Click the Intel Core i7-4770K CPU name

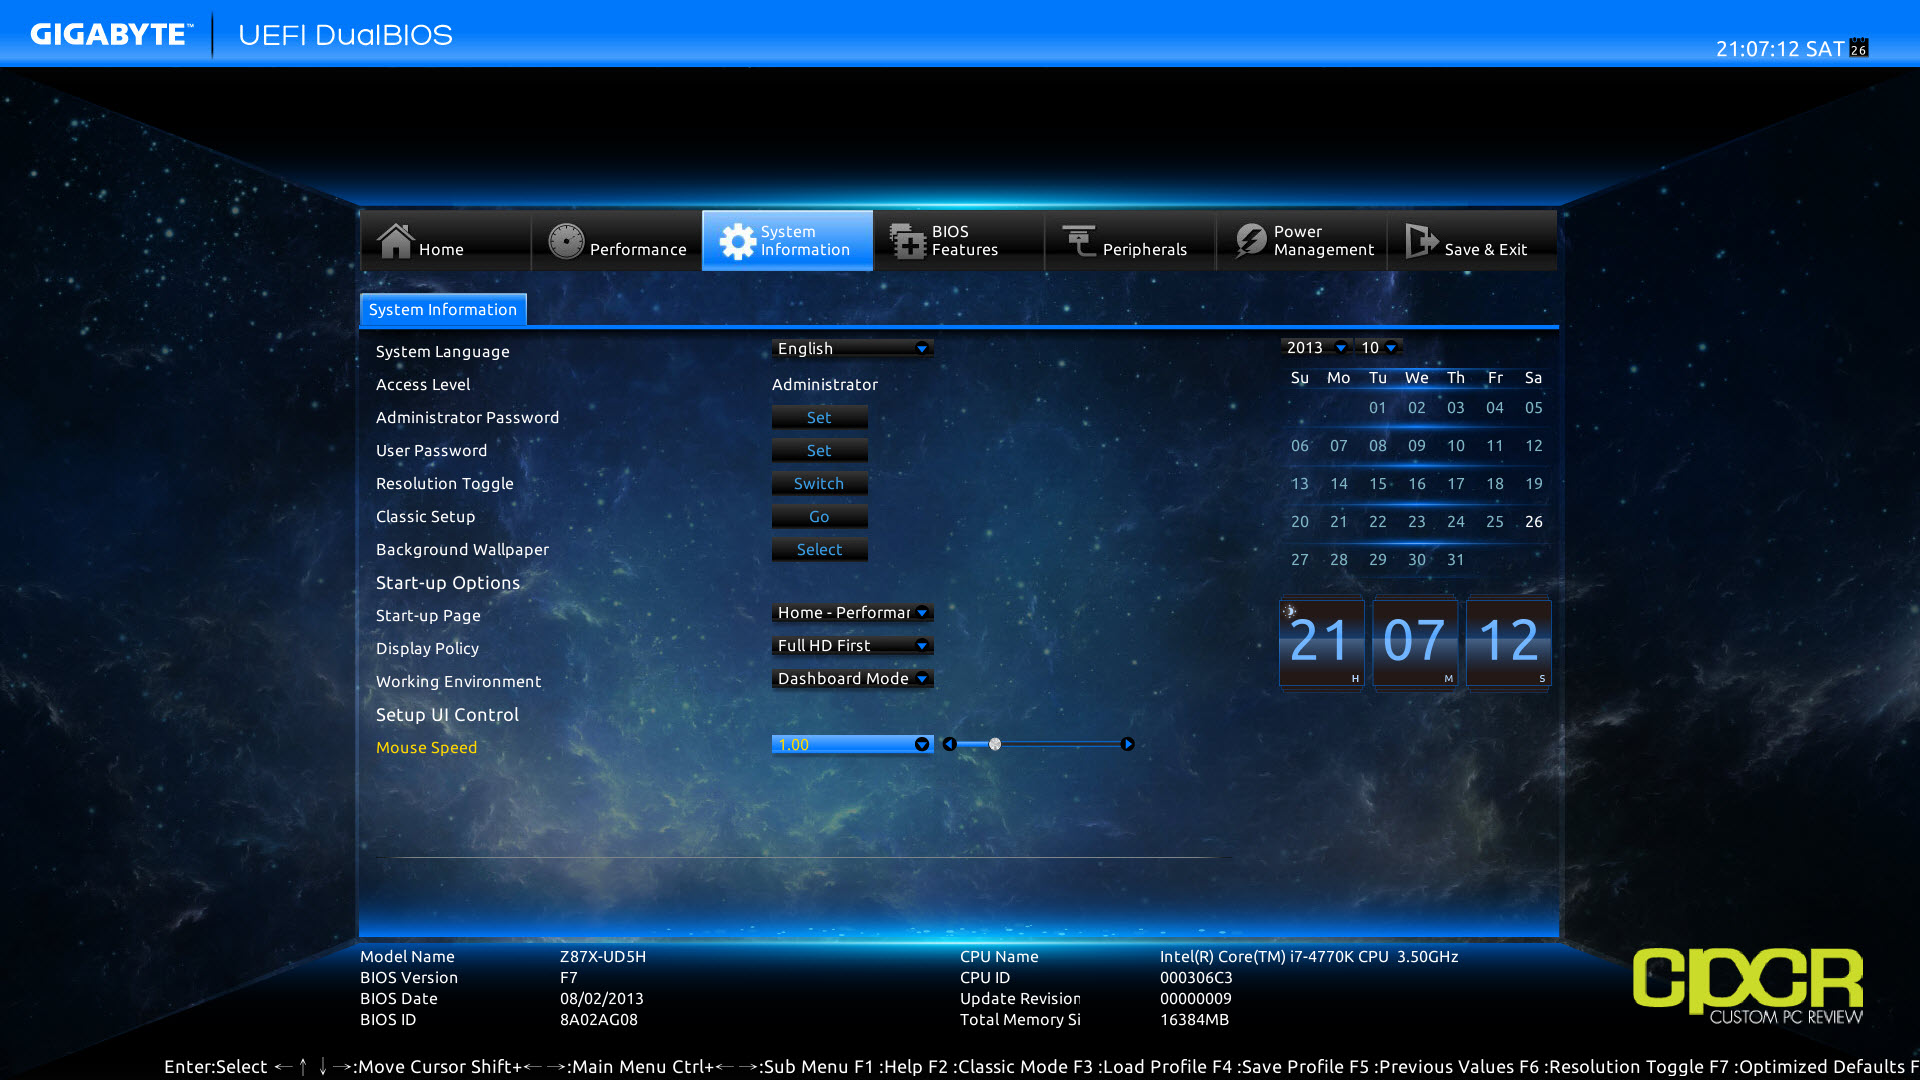pos(1309,957)
